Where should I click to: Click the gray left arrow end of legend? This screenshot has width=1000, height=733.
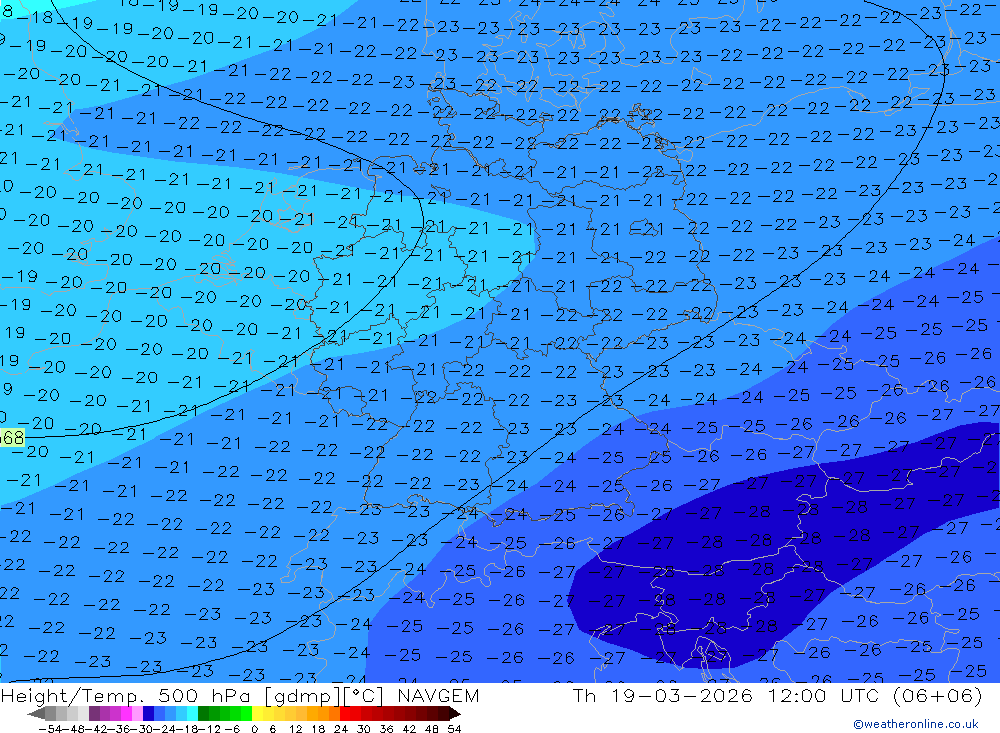point(36,713)
